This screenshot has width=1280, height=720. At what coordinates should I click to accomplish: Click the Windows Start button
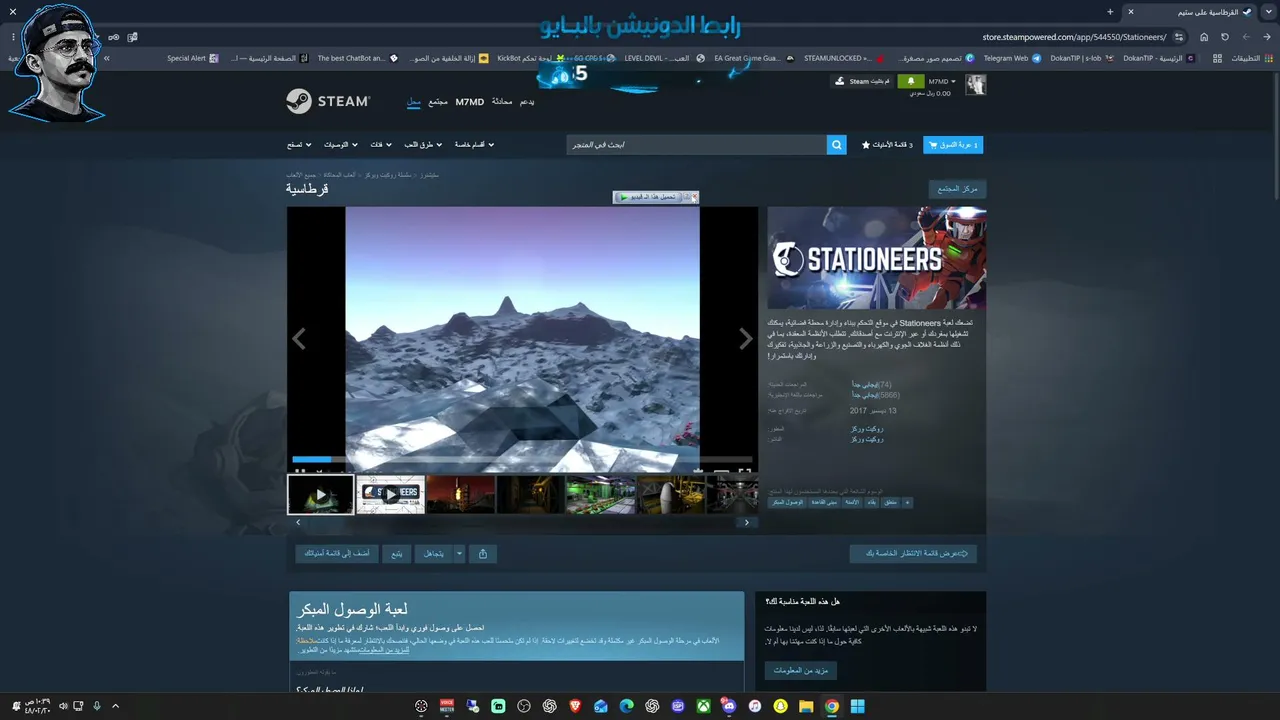pyautogui.click(x=857, y=706)
